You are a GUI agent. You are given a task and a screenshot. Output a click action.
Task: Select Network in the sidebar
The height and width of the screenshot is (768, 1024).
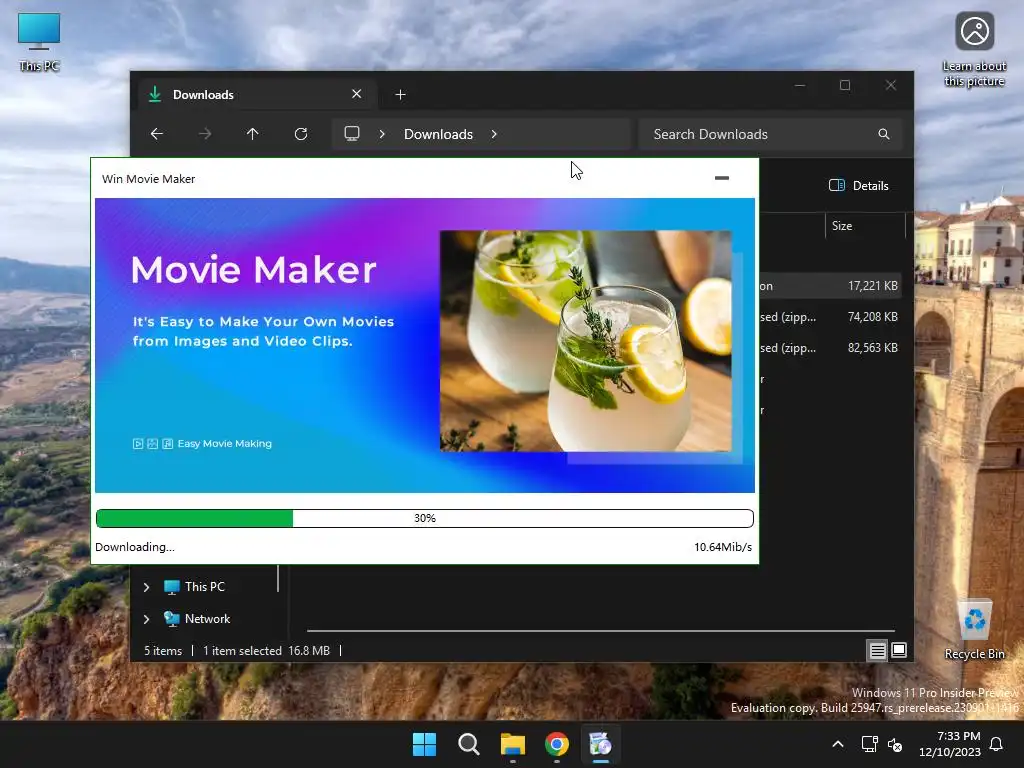click(x=197, y=619)
